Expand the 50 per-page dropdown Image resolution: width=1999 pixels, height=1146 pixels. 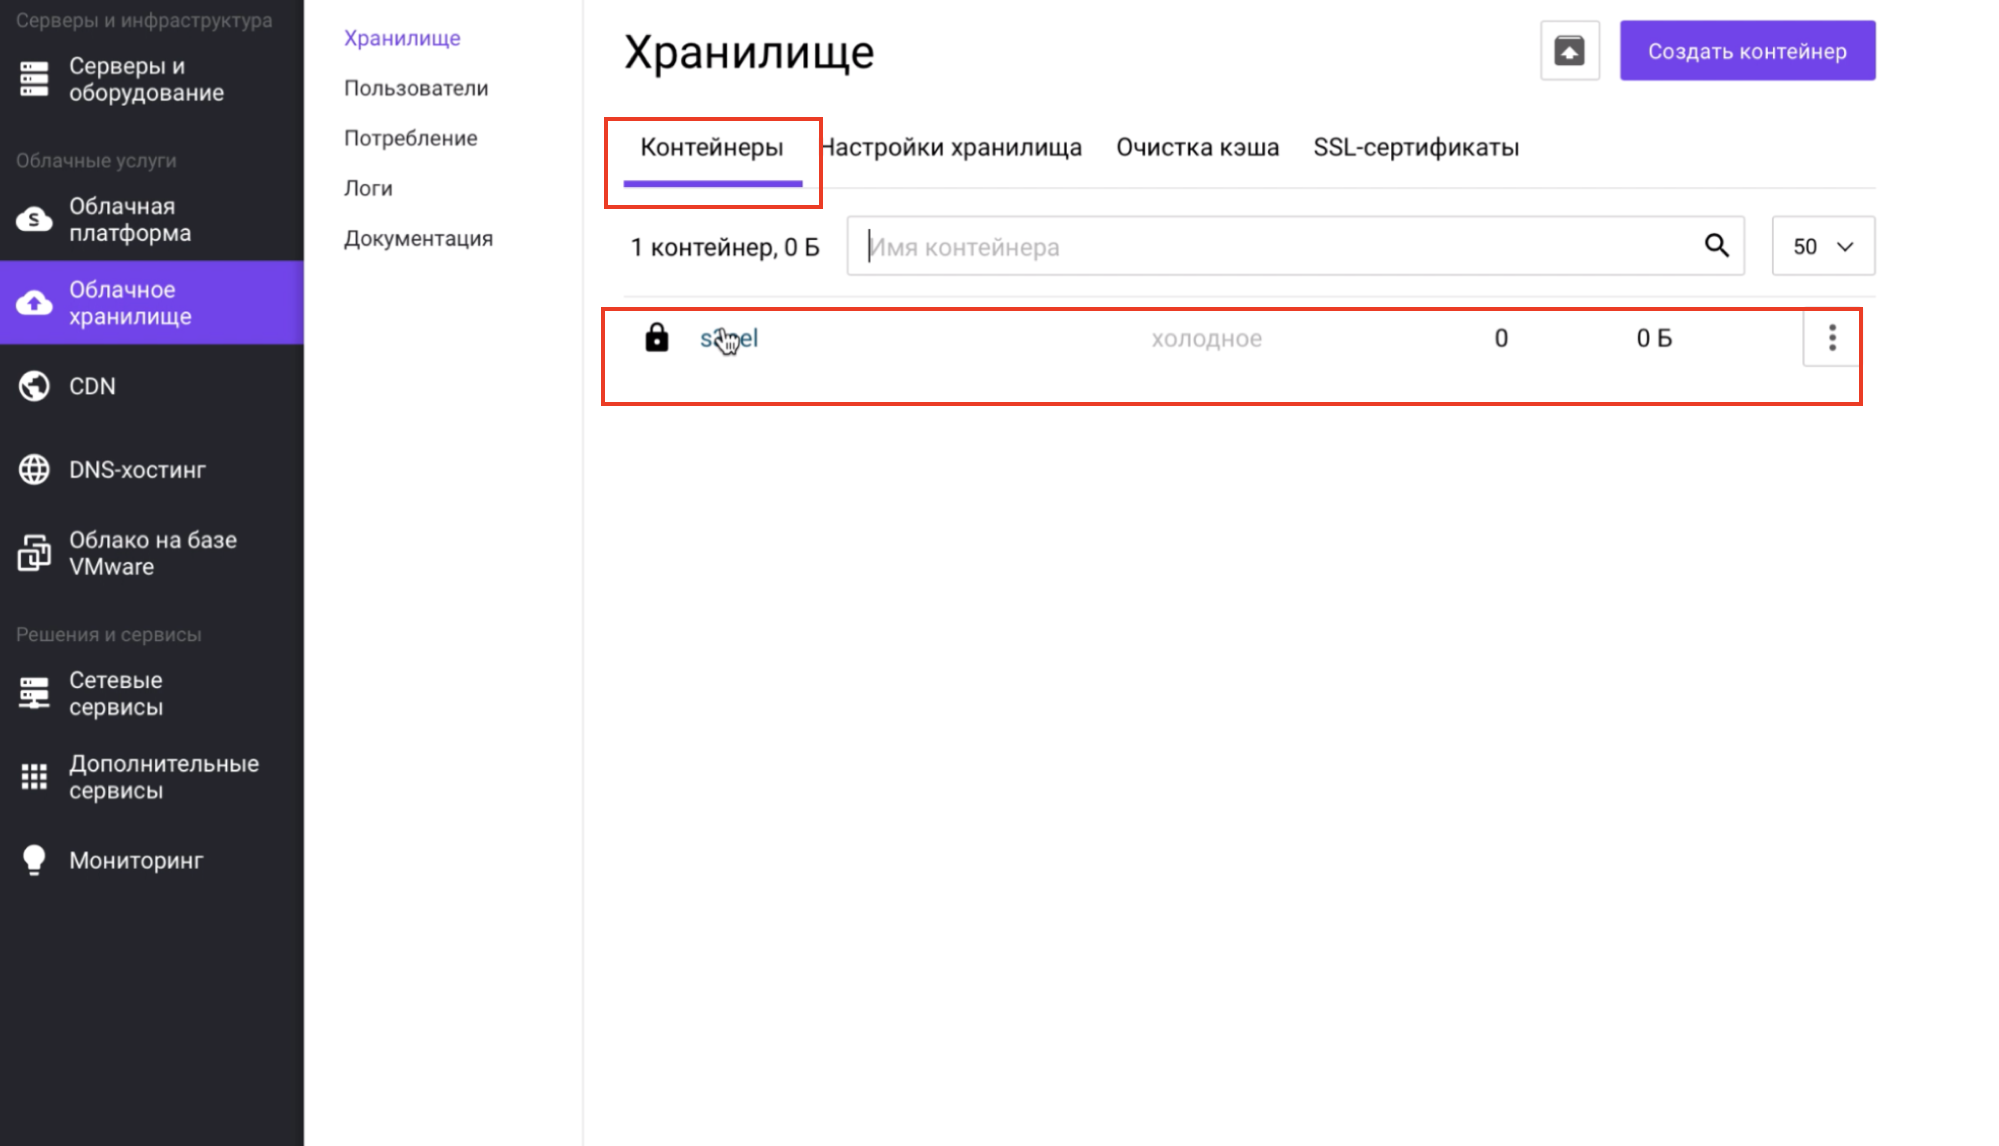click(1822, 246)
